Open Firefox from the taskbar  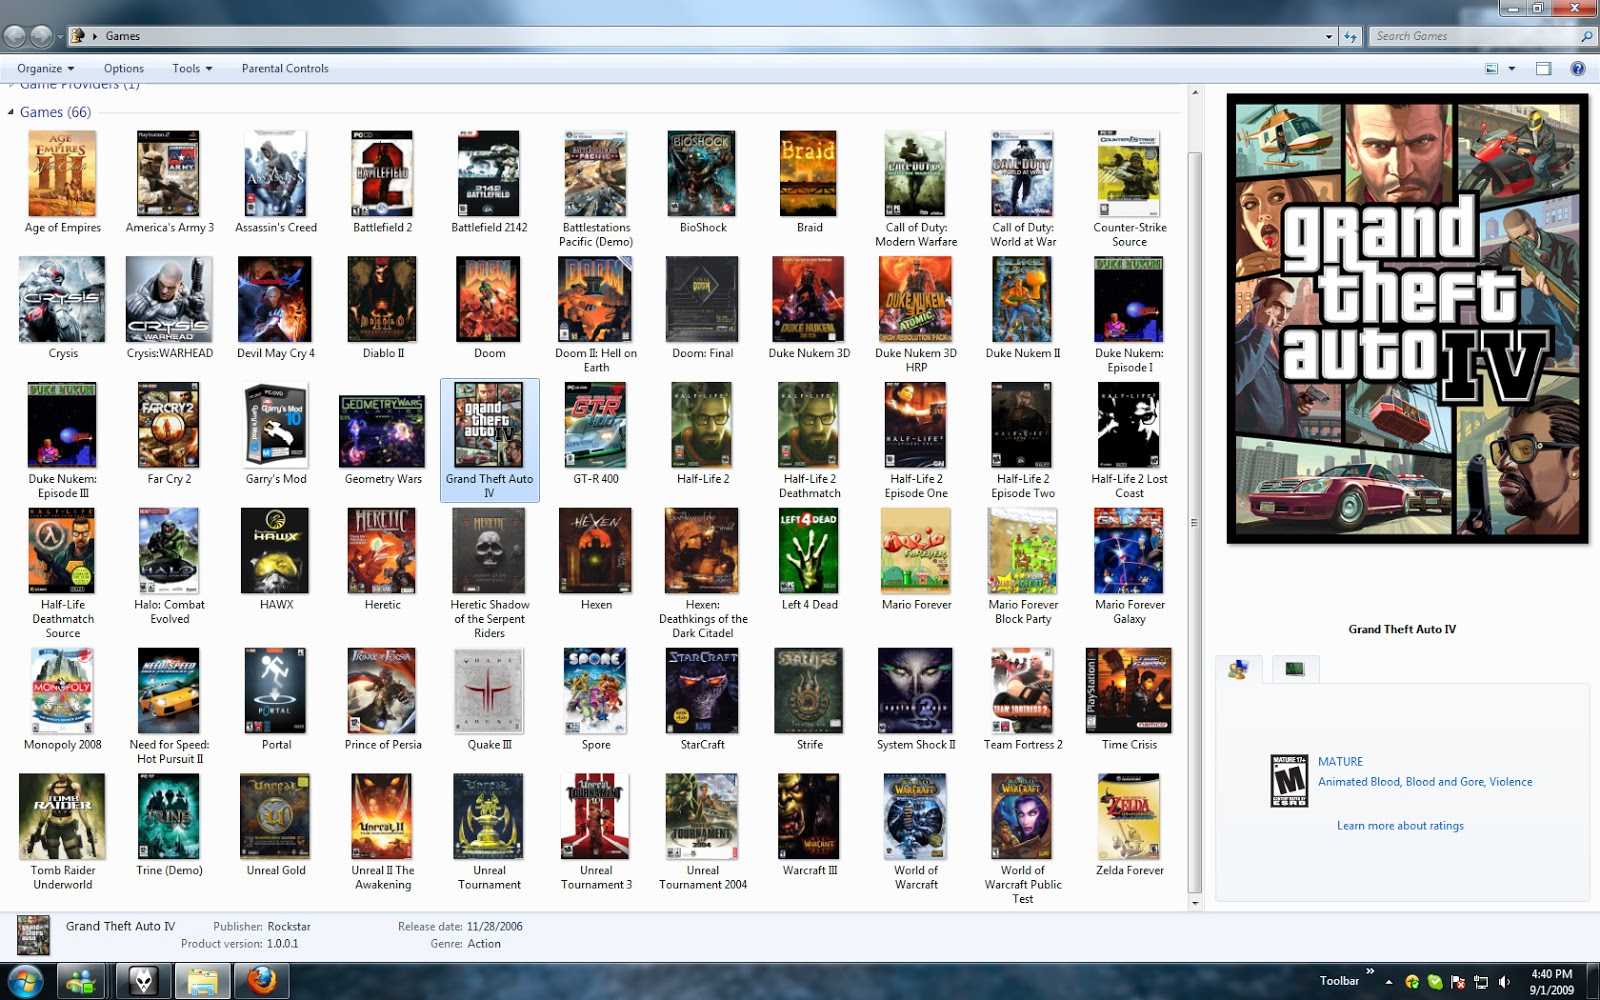point(262,981)
